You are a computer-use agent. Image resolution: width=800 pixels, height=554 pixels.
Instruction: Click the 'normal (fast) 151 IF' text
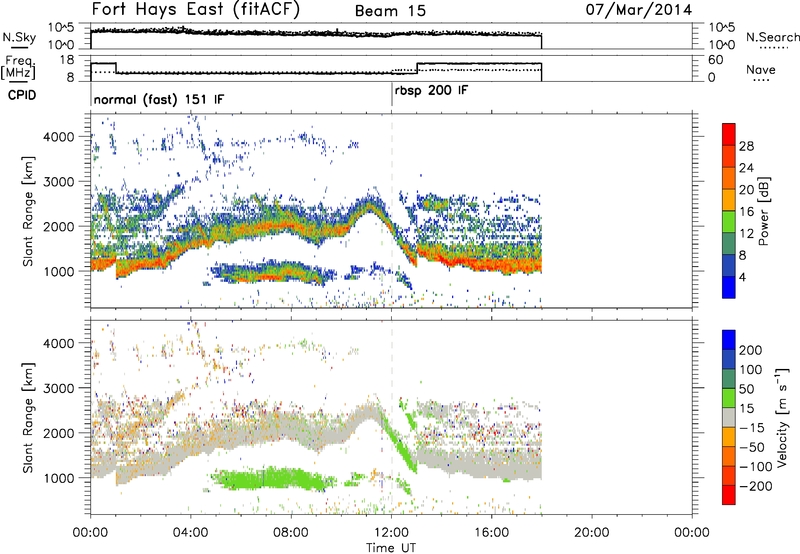[159, 99]
